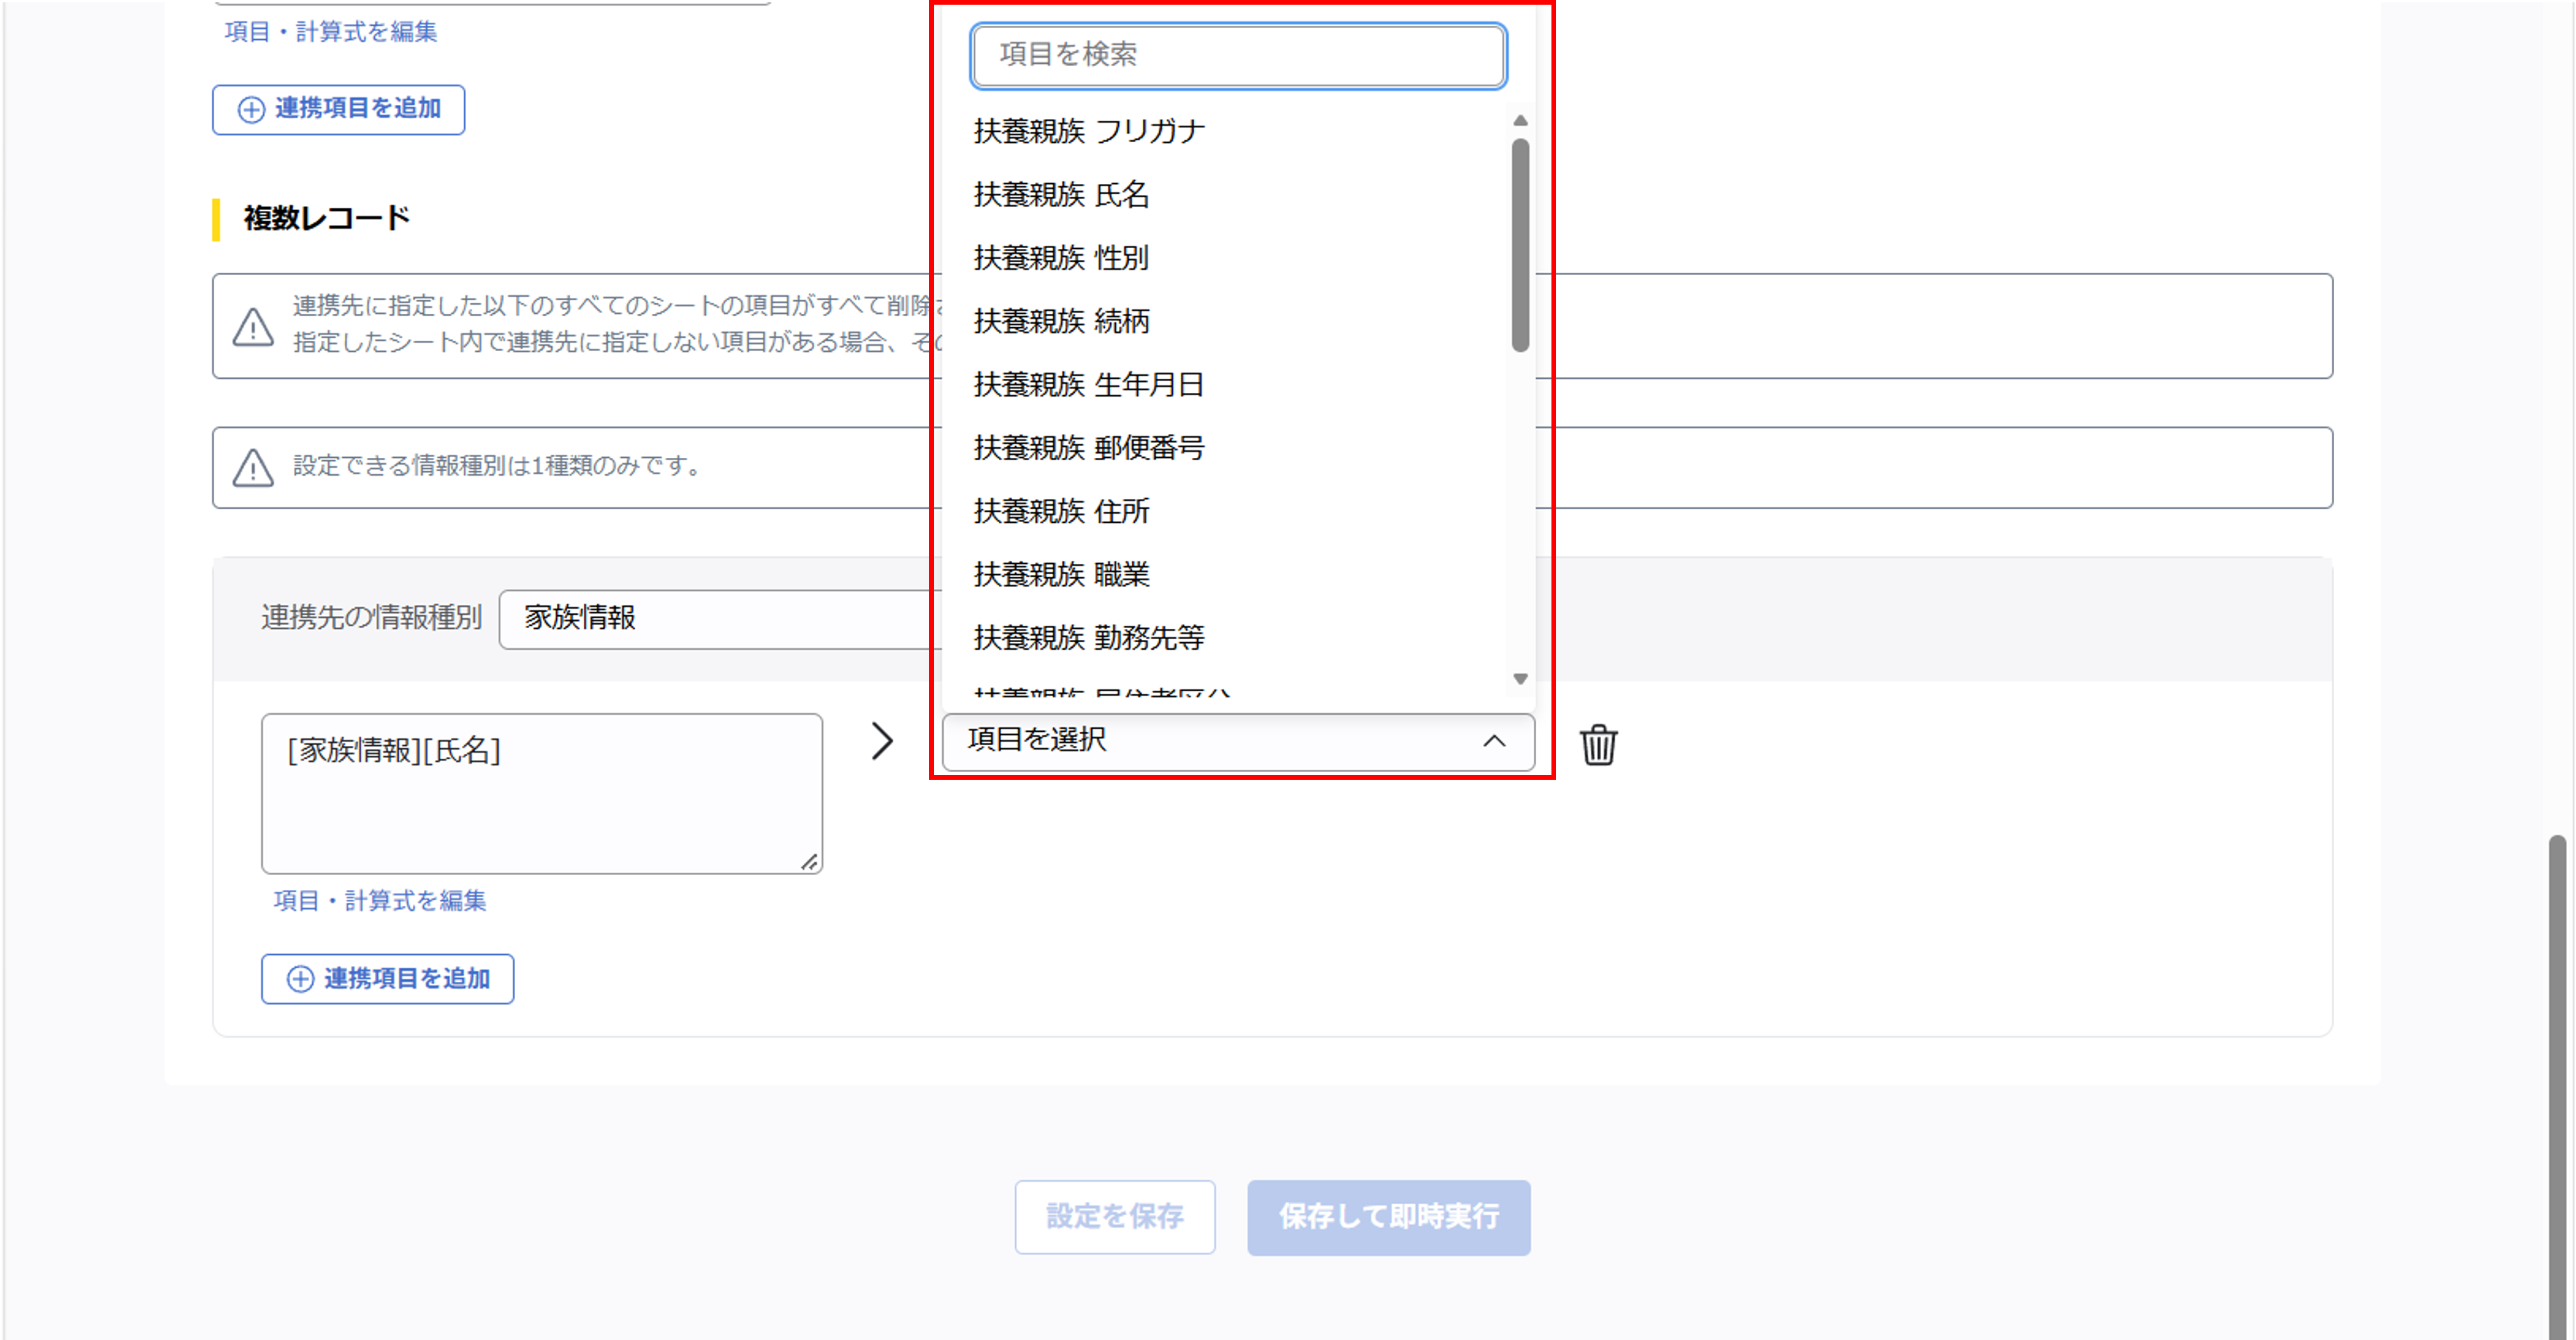This screenshot has width=2576, height=1340.
Task: Open the 家族情報 information type dropdown
Action: [720, 619]
